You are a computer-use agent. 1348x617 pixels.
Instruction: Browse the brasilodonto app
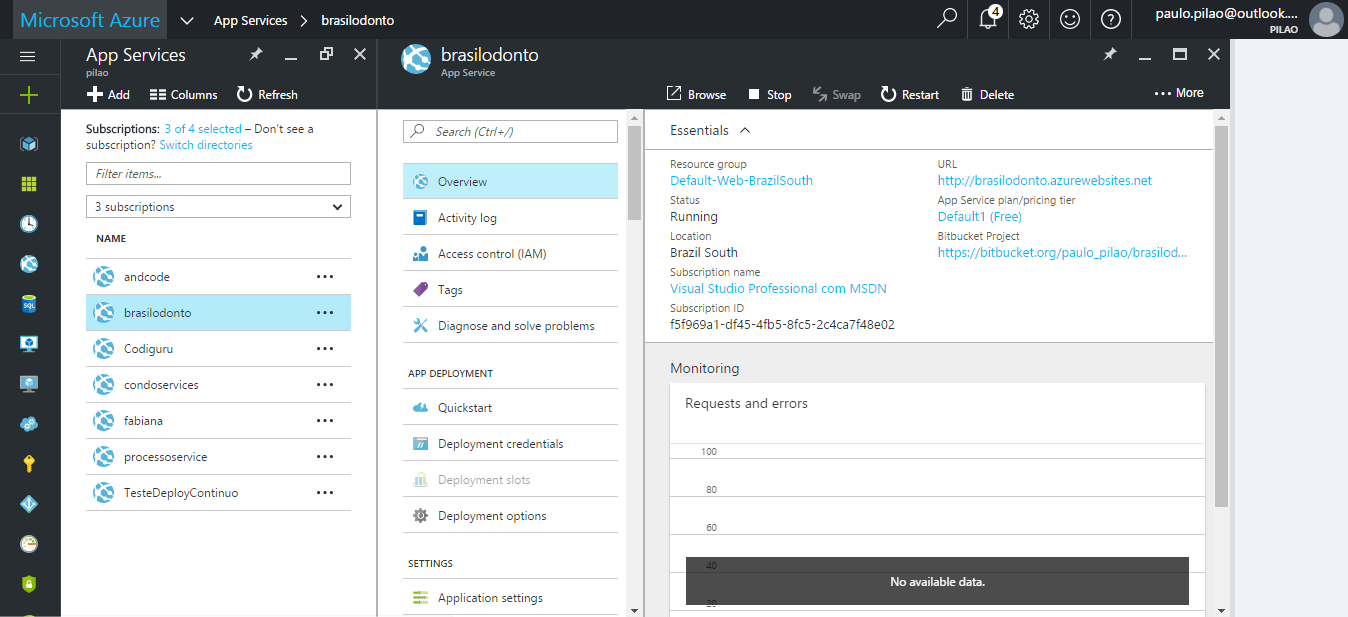pos(696,94)
